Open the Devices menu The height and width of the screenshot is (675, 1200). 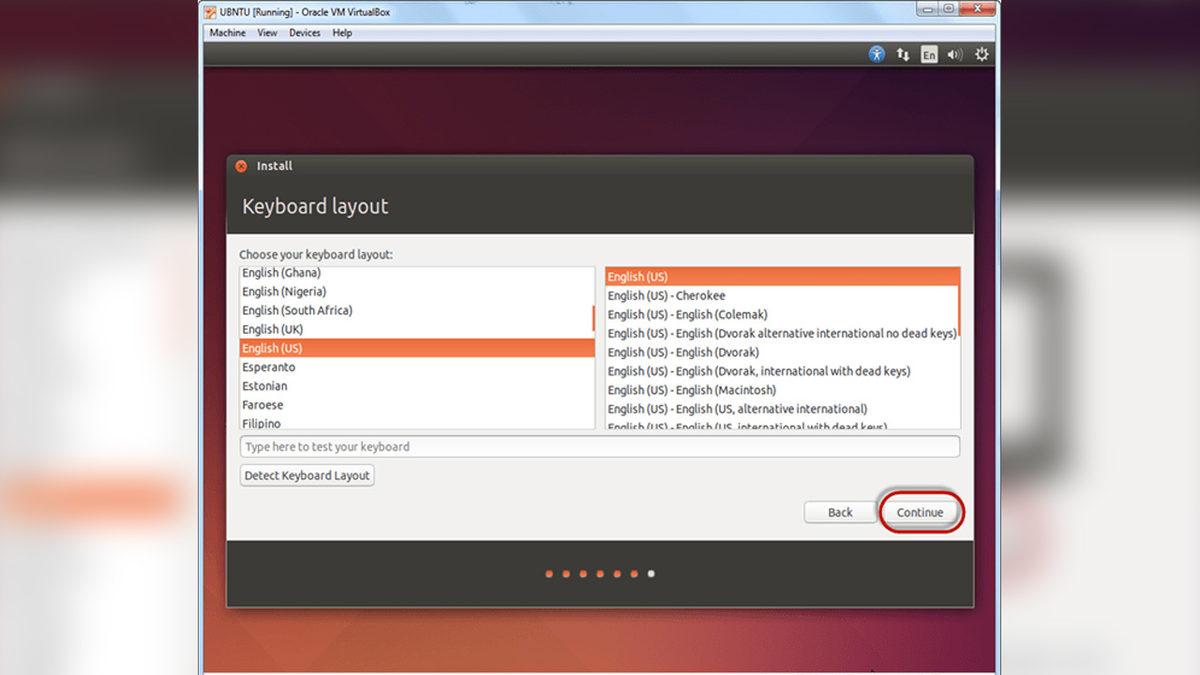(304, 32)
